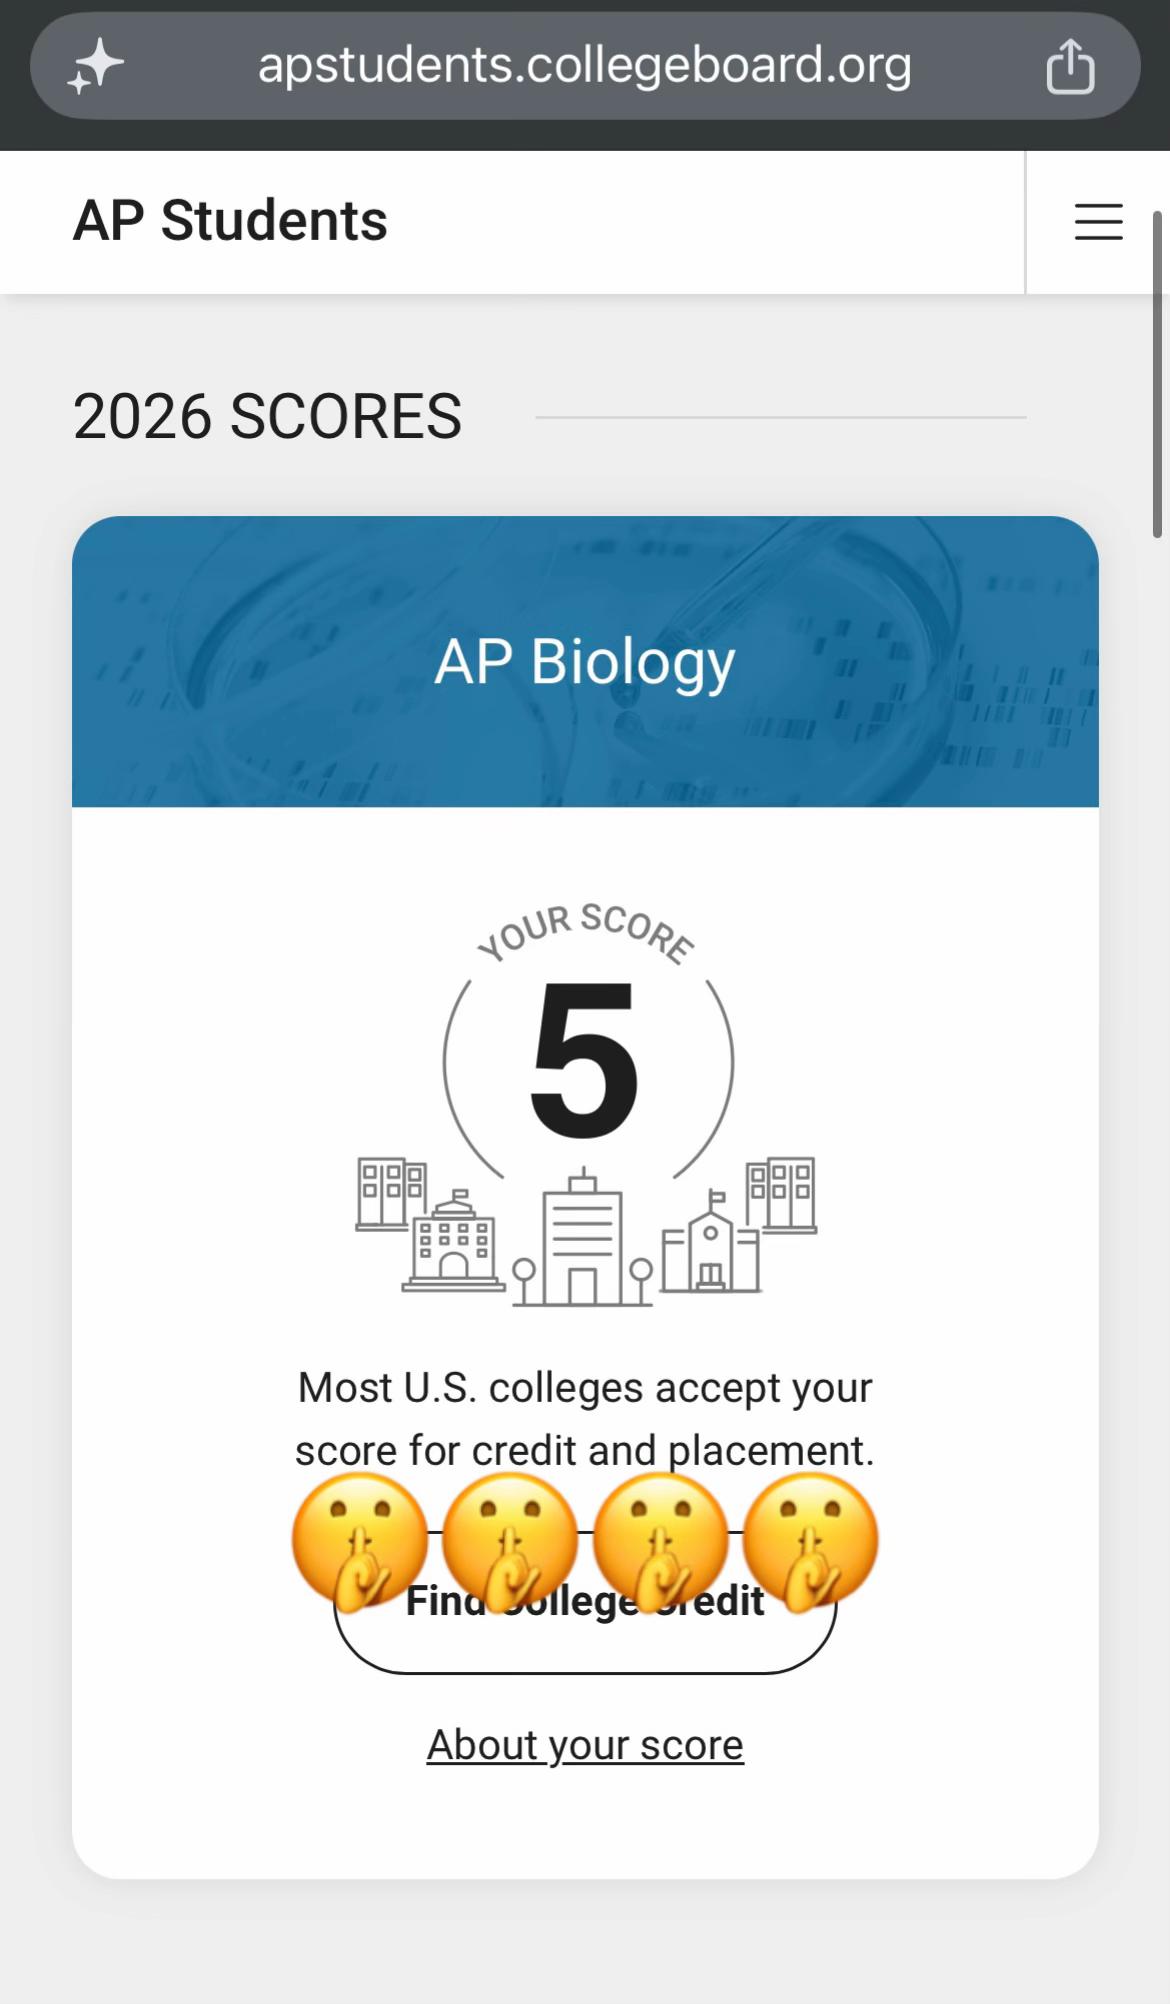Go to AP Students home title
Image resolution: width=1170 pixels, height=2004 pixels.
tap(230, 220)
